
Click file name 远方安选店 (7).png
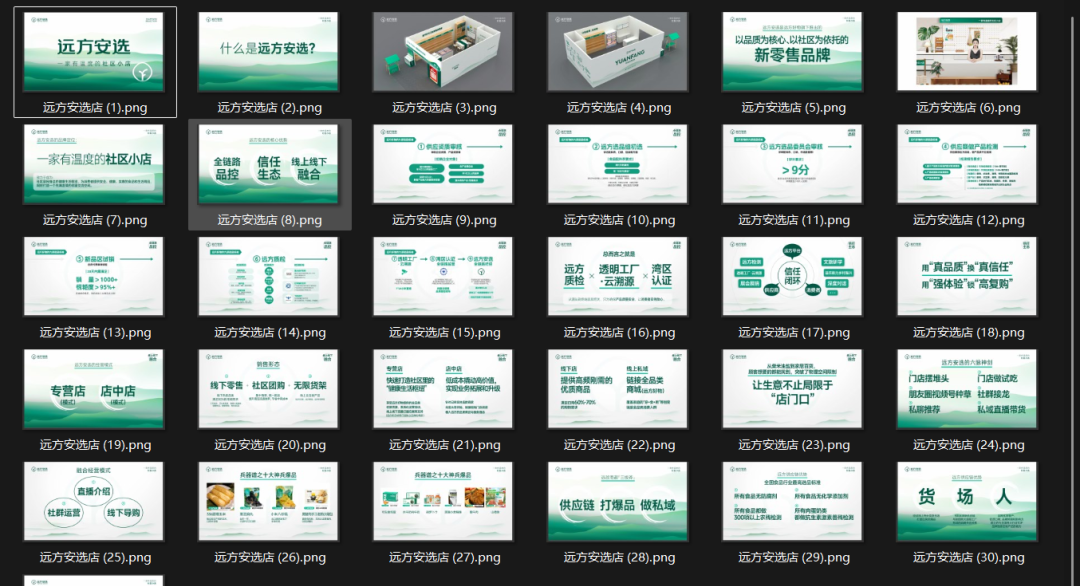point(95,220)
